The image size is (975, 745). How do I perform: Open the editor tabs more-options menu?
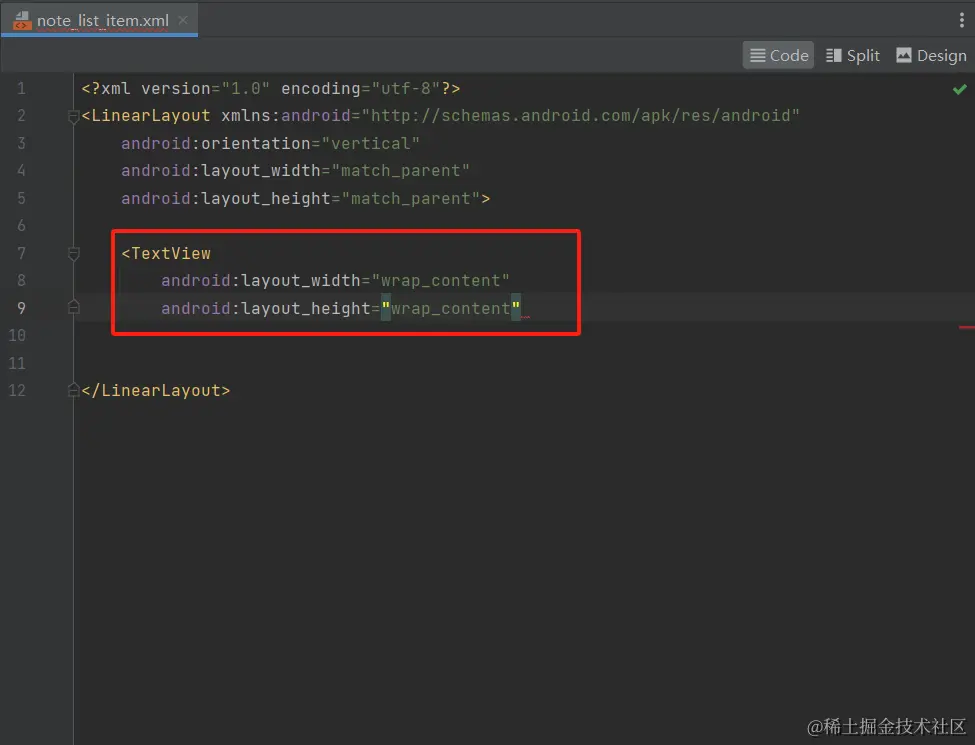pyautogui.click(x=961, y=20)
